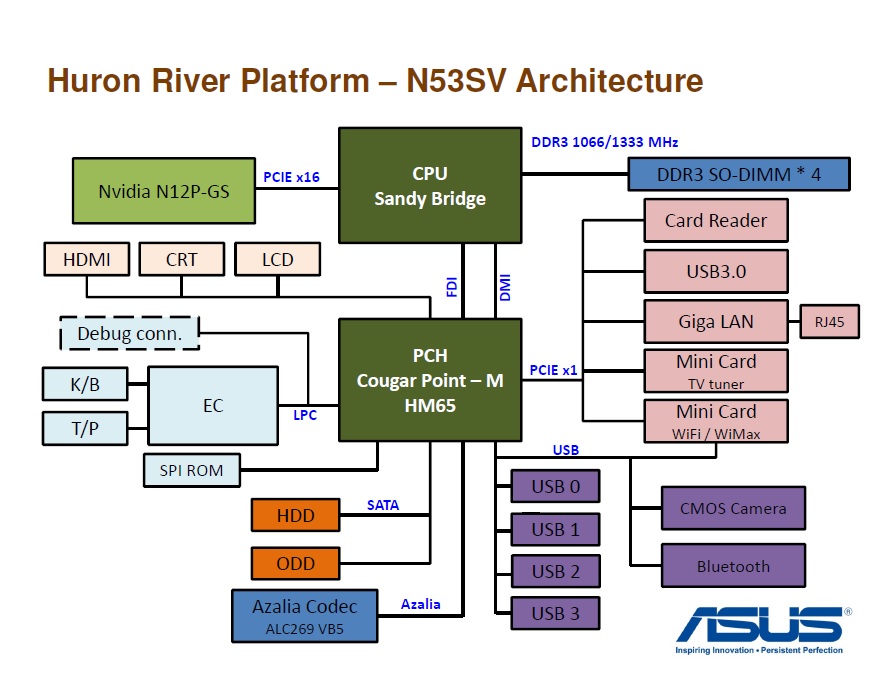892x696 pixels.
Task: Select the LCD output box
Action: pos(278,260)
